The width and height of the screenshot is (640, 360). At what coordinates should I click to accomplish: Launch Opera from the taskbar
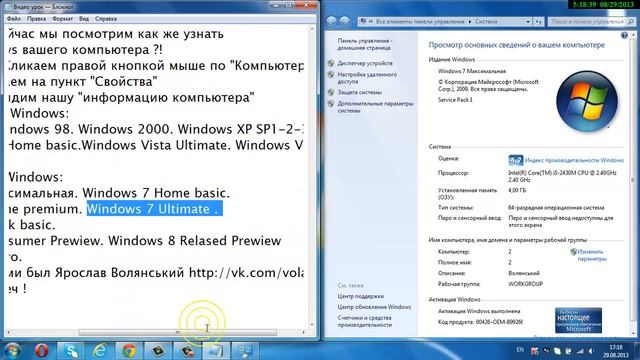pos(41,351)
